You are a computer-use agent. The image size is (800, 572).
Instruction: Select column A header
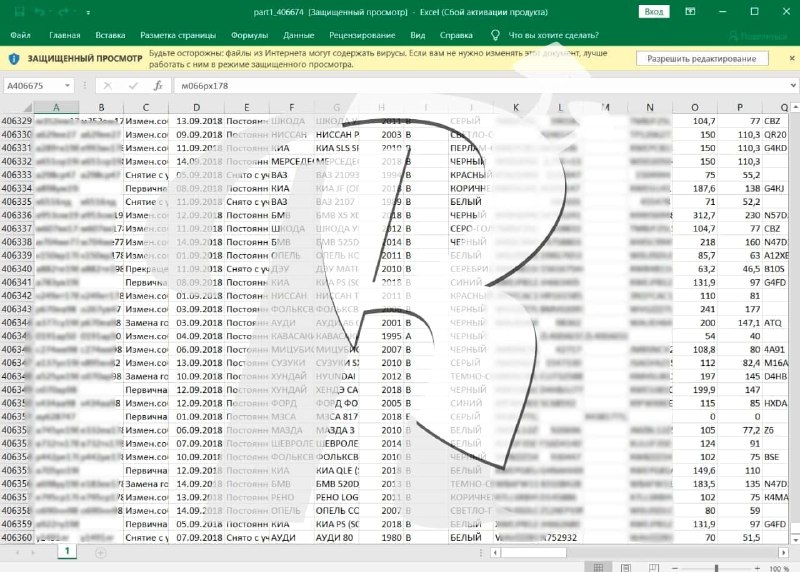pos(56,107)
